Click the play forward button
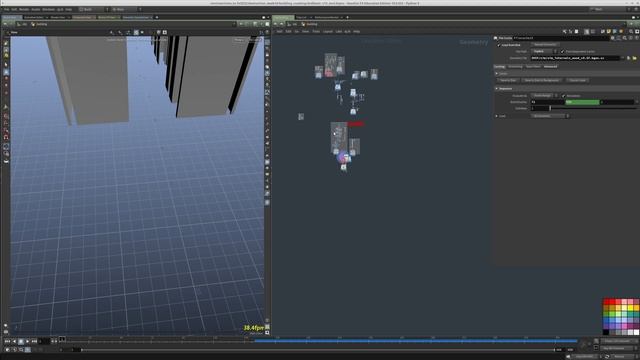The height and width of the screenshot is (360, 640). [27, 341]
